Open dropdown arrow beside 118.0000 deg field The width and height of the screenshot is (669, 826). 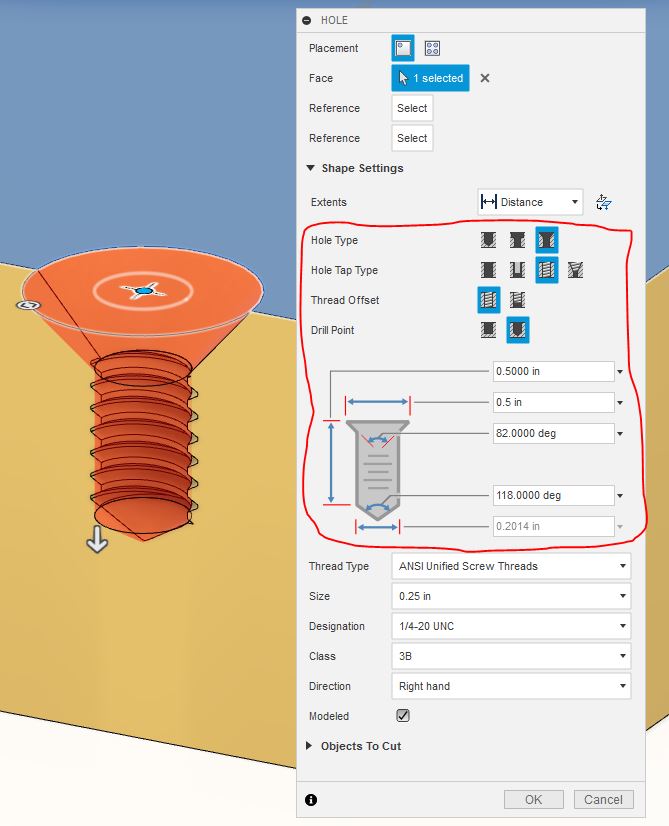click(620, 496)
